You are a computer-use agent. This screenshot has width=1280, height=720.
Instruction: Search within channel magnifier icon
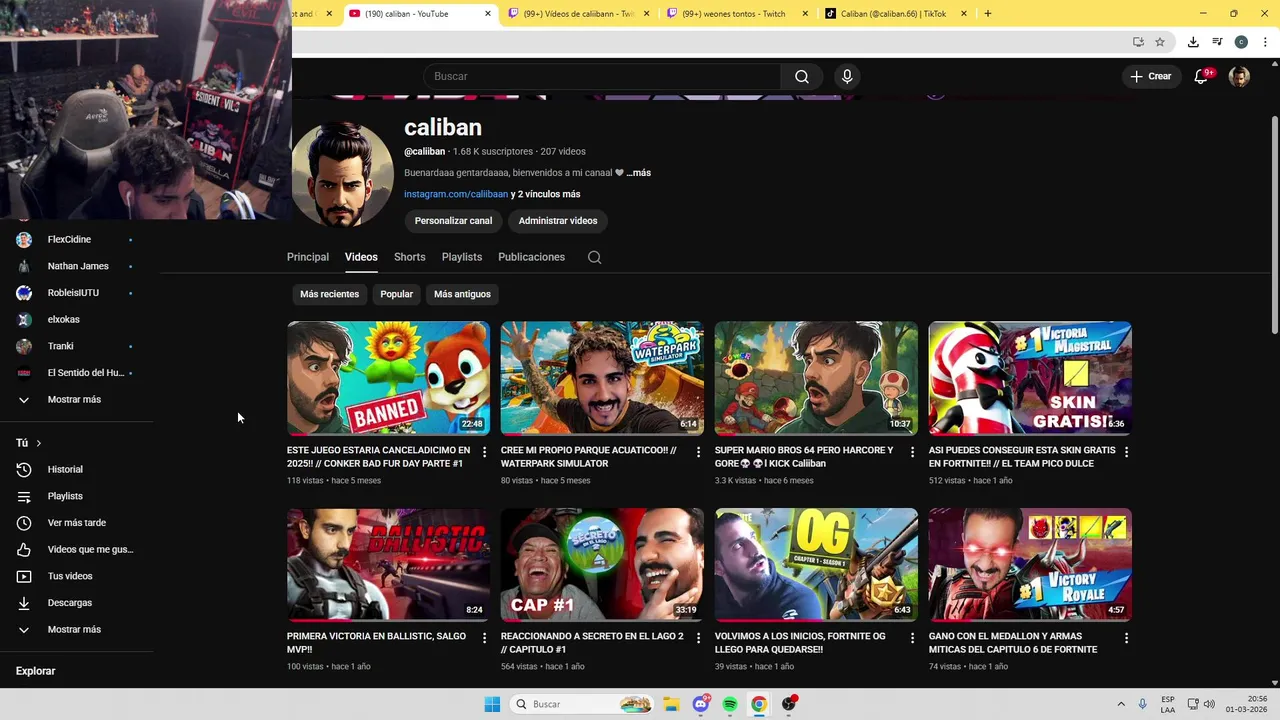[594, 257]
